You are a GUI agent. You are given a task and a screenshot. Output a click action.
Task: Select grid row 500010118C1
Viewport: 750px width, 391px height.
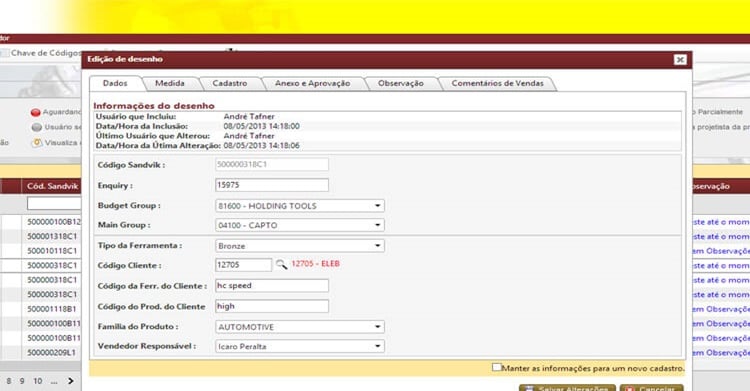52,251
